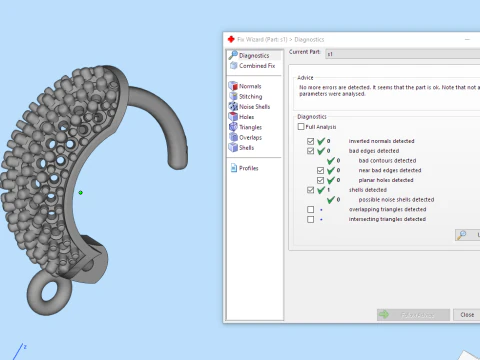Click the advice text 'No more errors are detected'
Screen dimensions: 480x360
click(x=335, y=87)
